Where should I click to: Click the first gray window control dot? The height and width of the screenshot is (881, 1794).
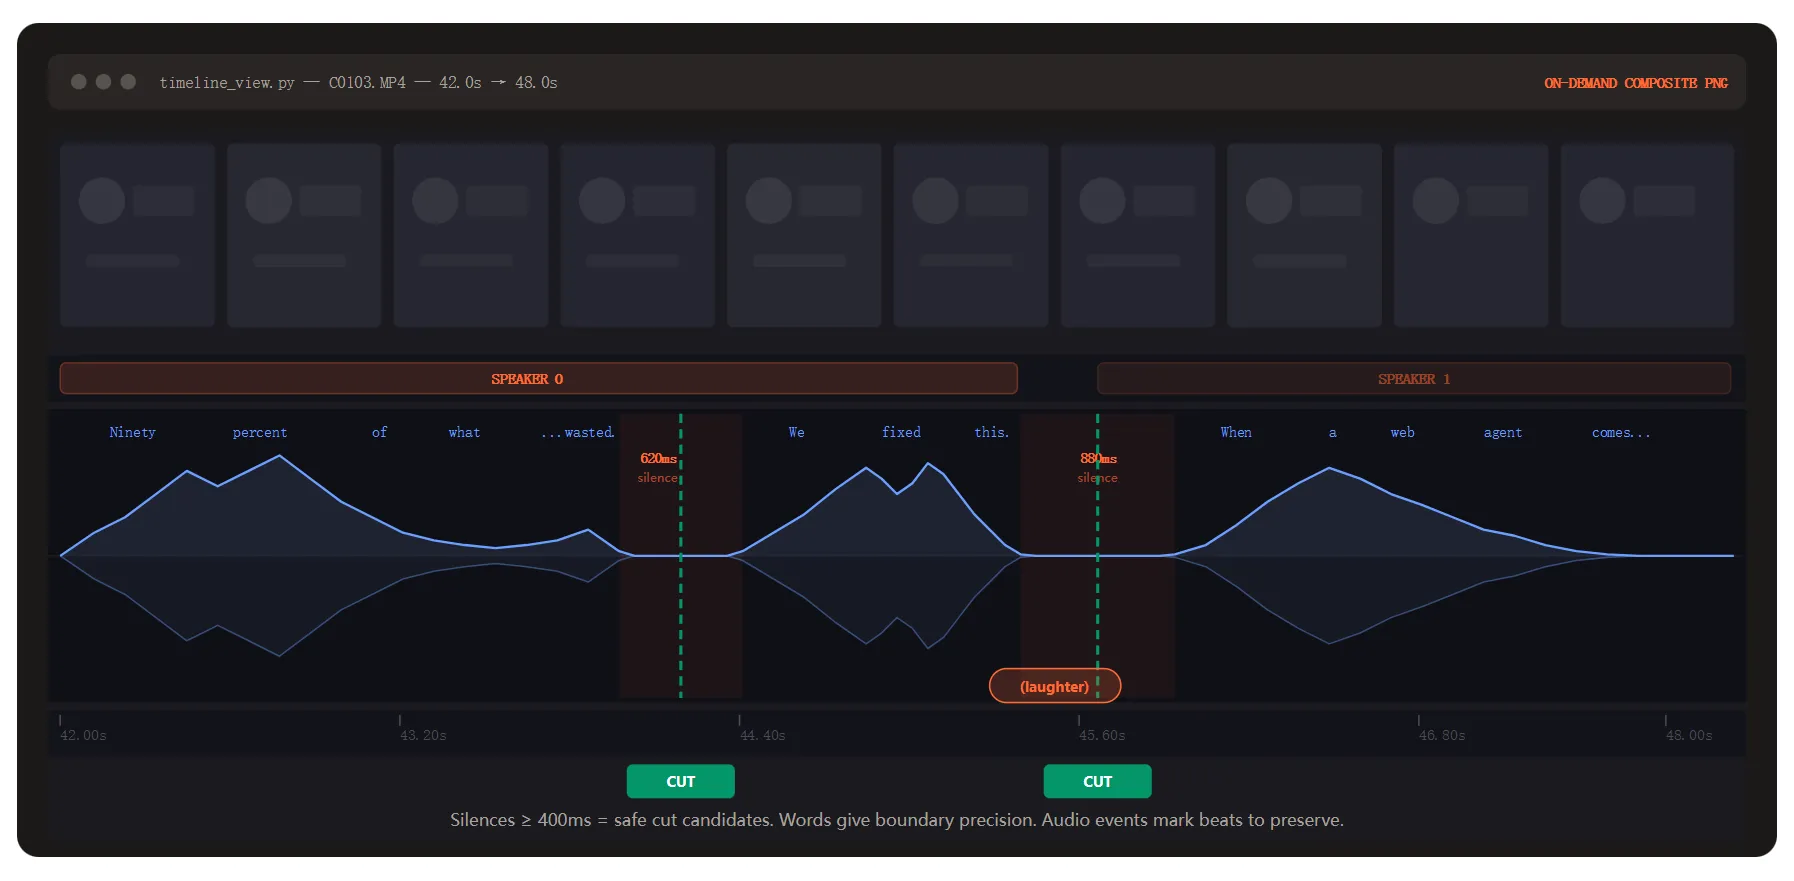(78, 82)
